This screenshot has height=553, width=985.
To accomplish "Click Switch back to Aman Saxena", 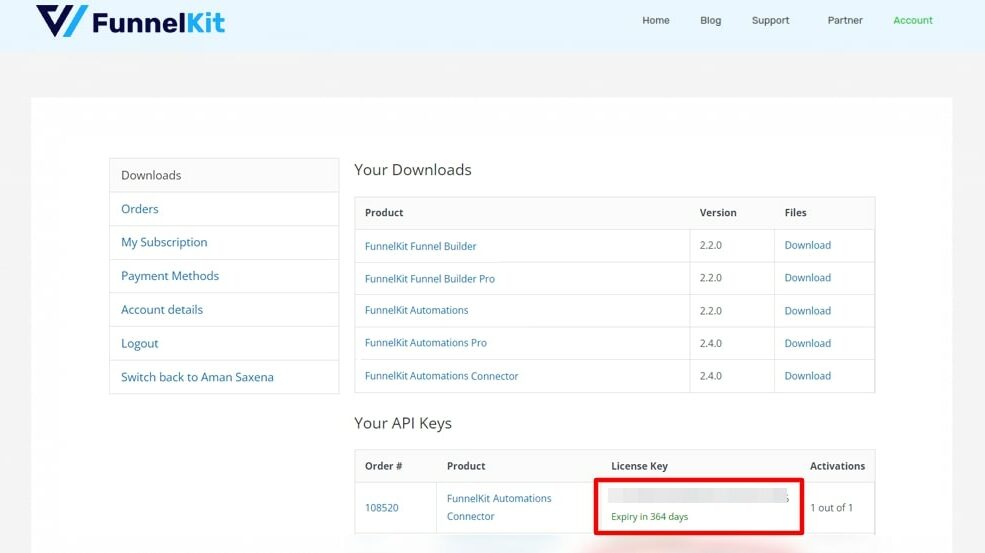I will (224, 377).
